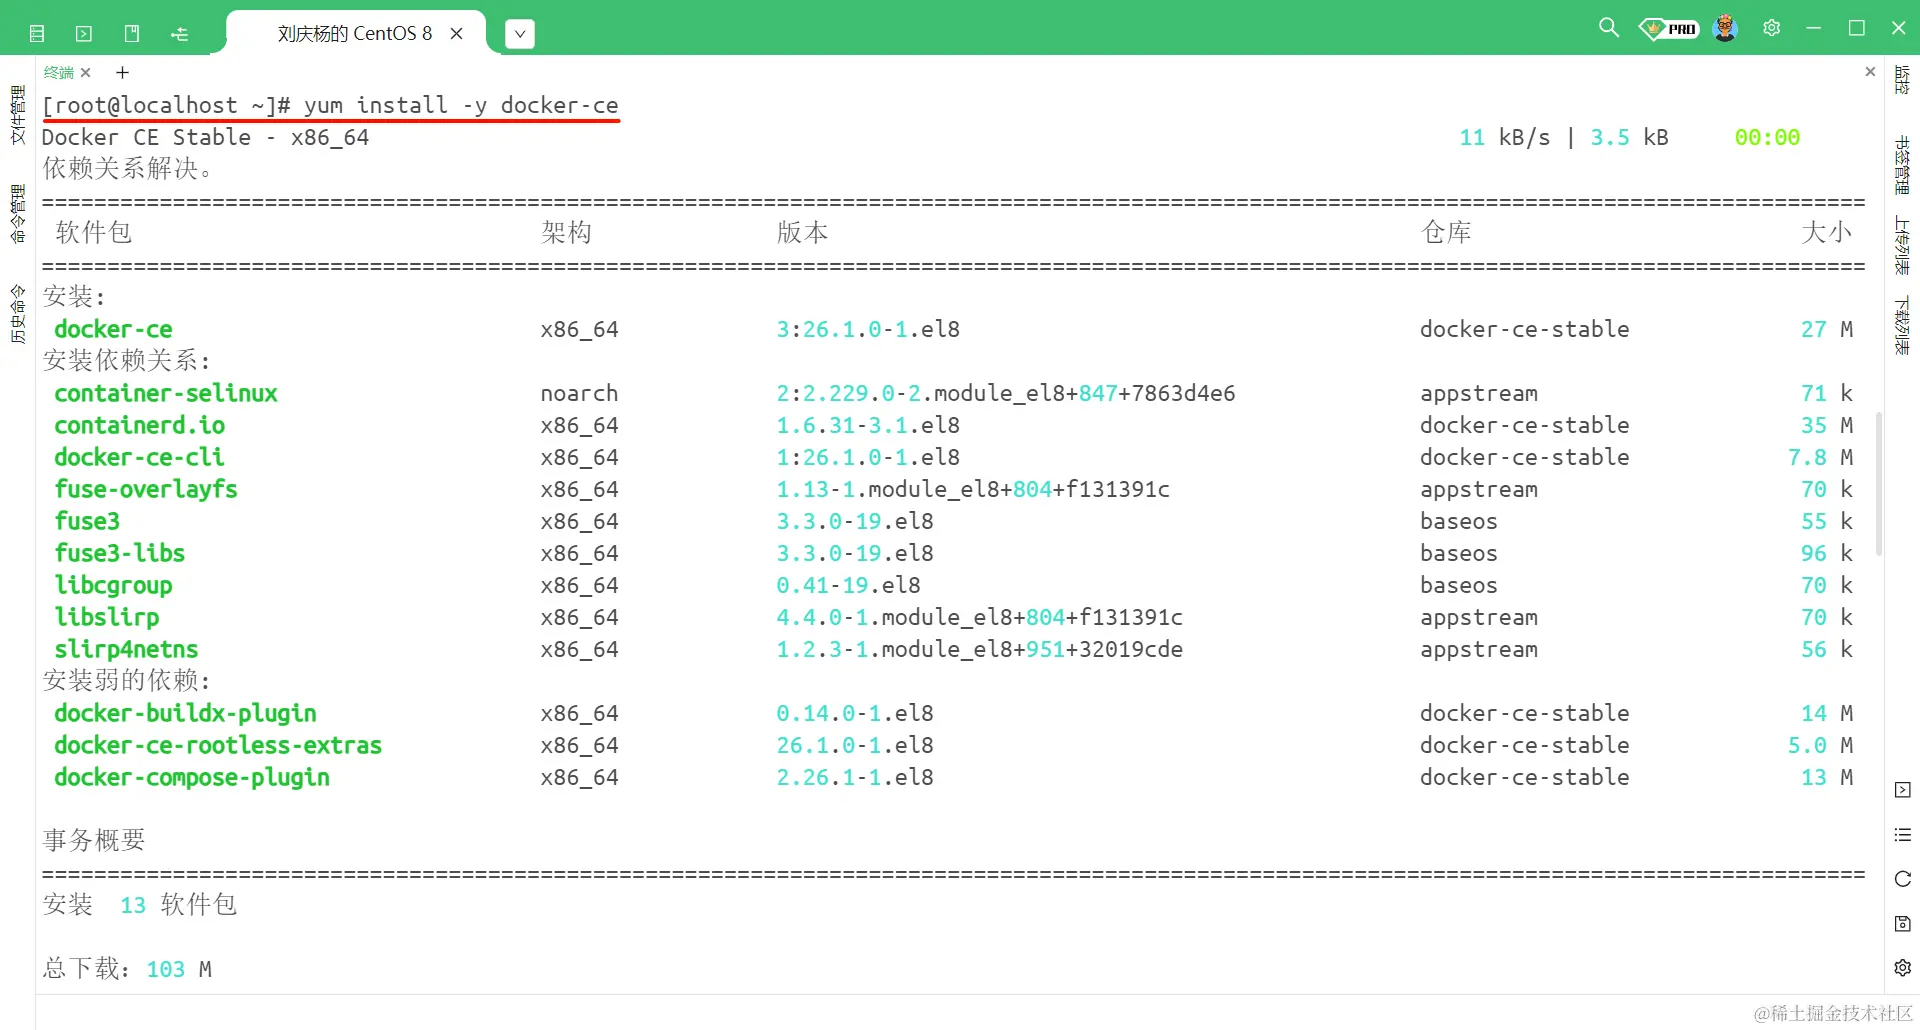Screen dimensions: 1920x1030
Task: Select the 终端 sub-tab
Action: (x=59, y=72)
